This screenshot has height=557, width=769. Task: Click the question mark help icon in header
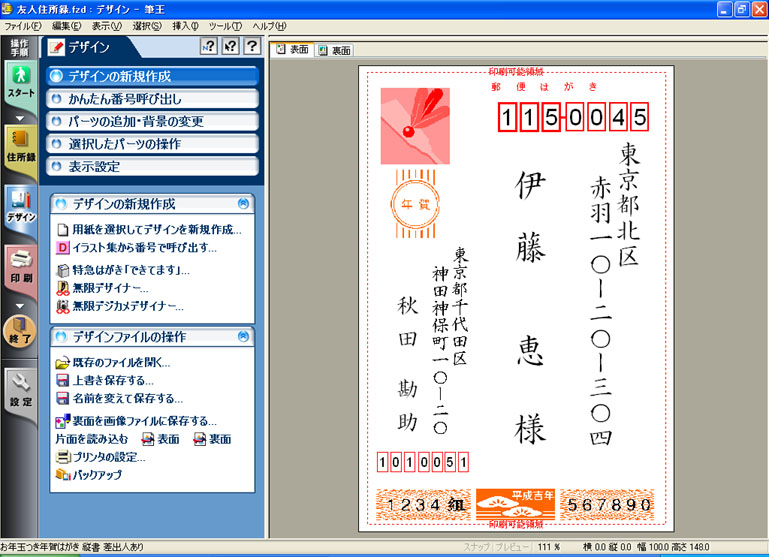(x=251, y=46)
